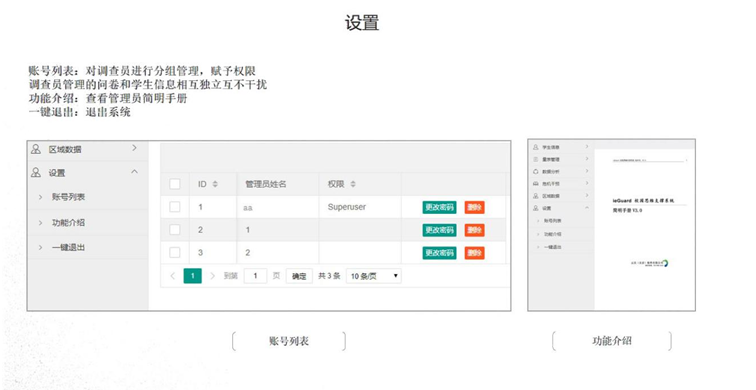Click the green page 1 button

(193, 276)
